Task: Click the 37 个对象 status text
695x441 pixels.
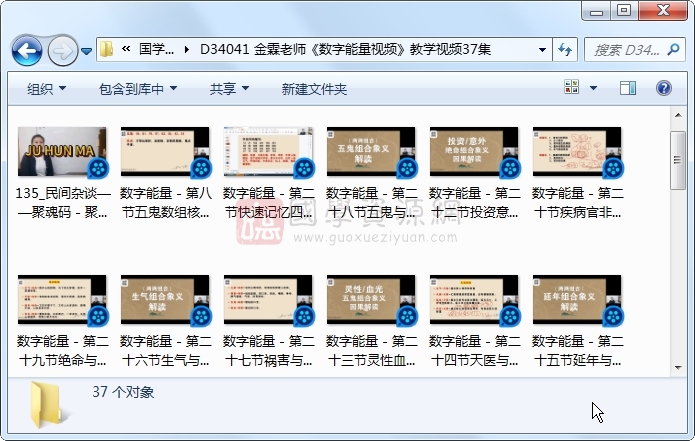Action: [123, 392]
